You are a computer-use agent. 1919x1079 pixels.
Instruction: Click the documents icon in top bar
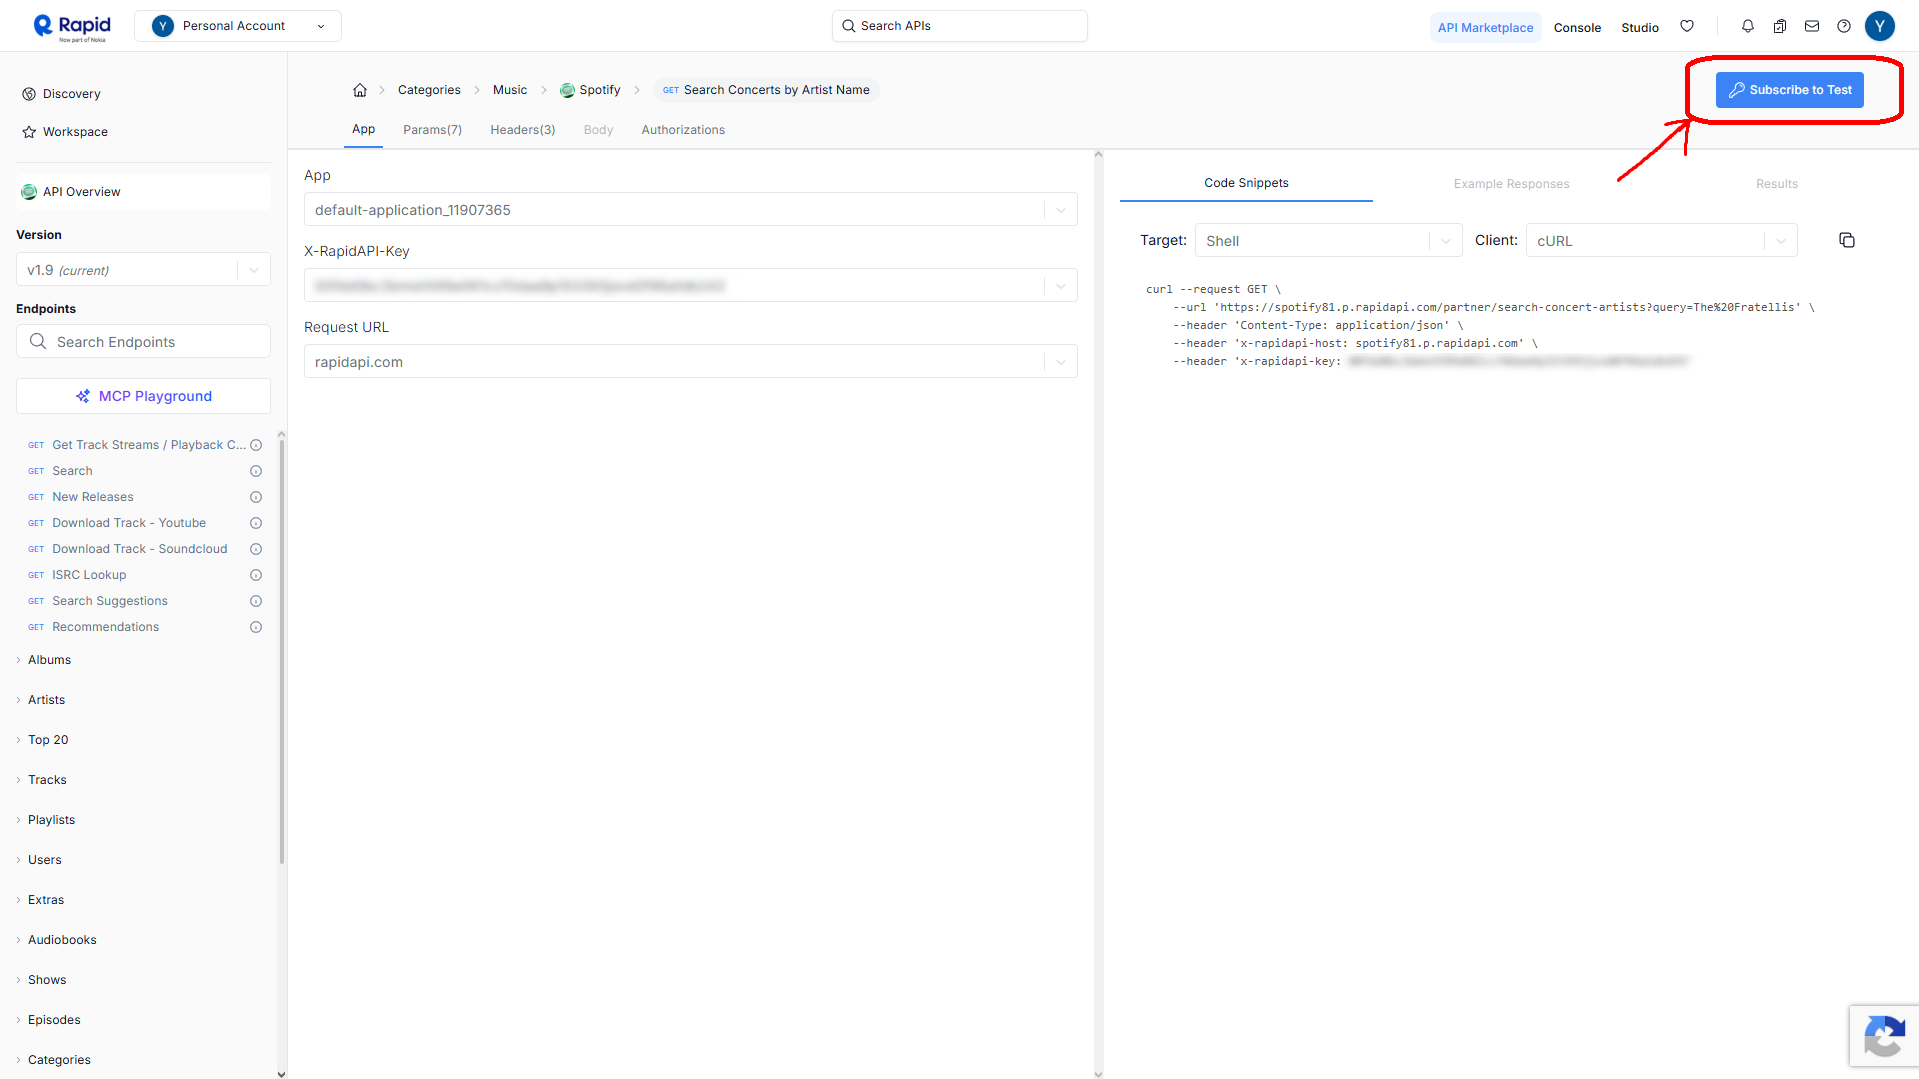coord(1780,26)
